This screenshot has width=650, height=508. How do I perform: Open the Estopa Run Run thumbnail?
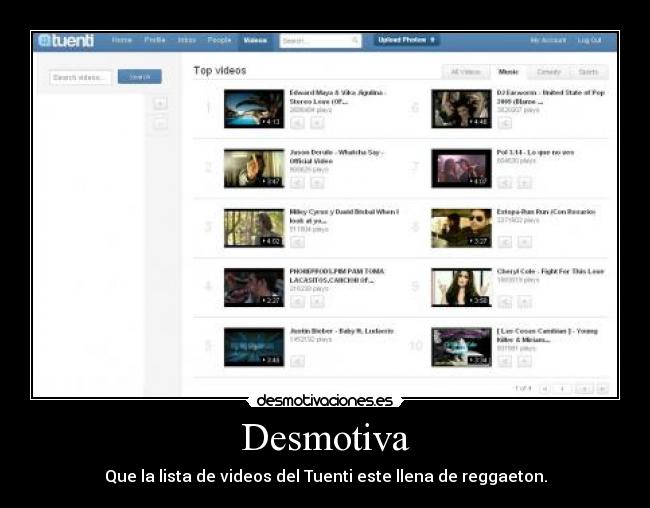point(461,228)
